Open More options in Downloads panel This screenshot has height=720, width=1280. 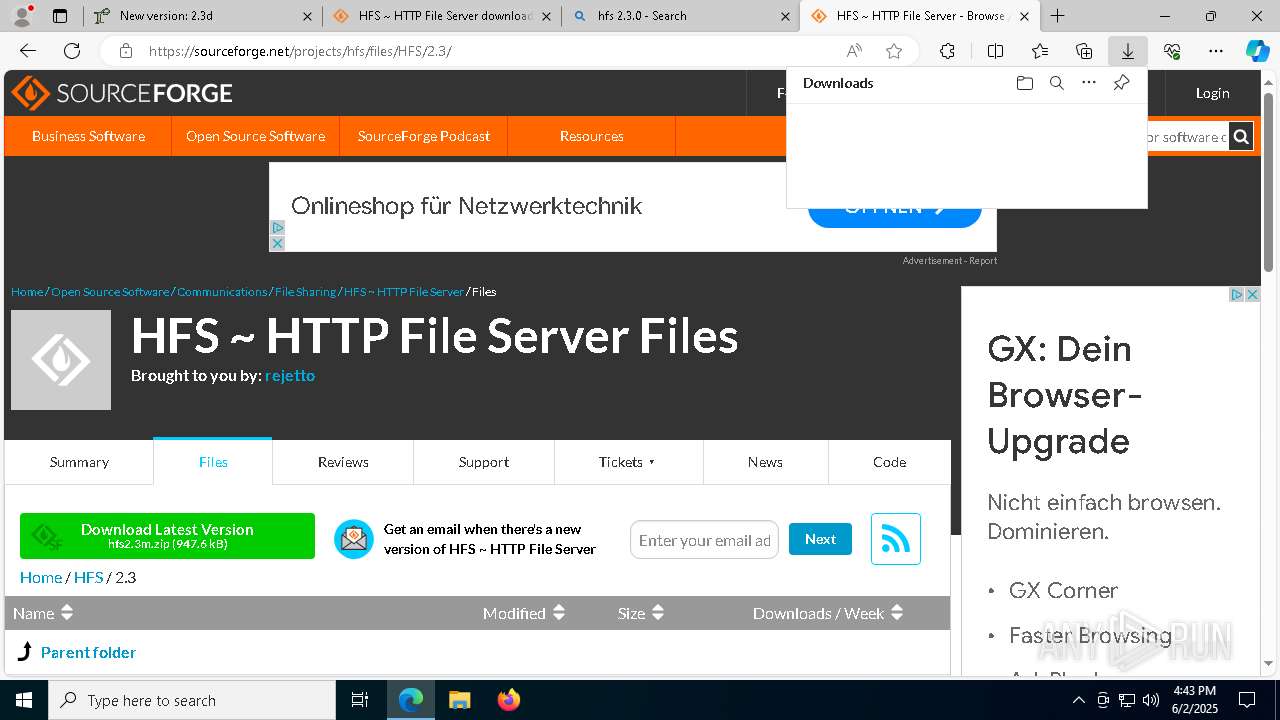click(x=1089, y=83)
